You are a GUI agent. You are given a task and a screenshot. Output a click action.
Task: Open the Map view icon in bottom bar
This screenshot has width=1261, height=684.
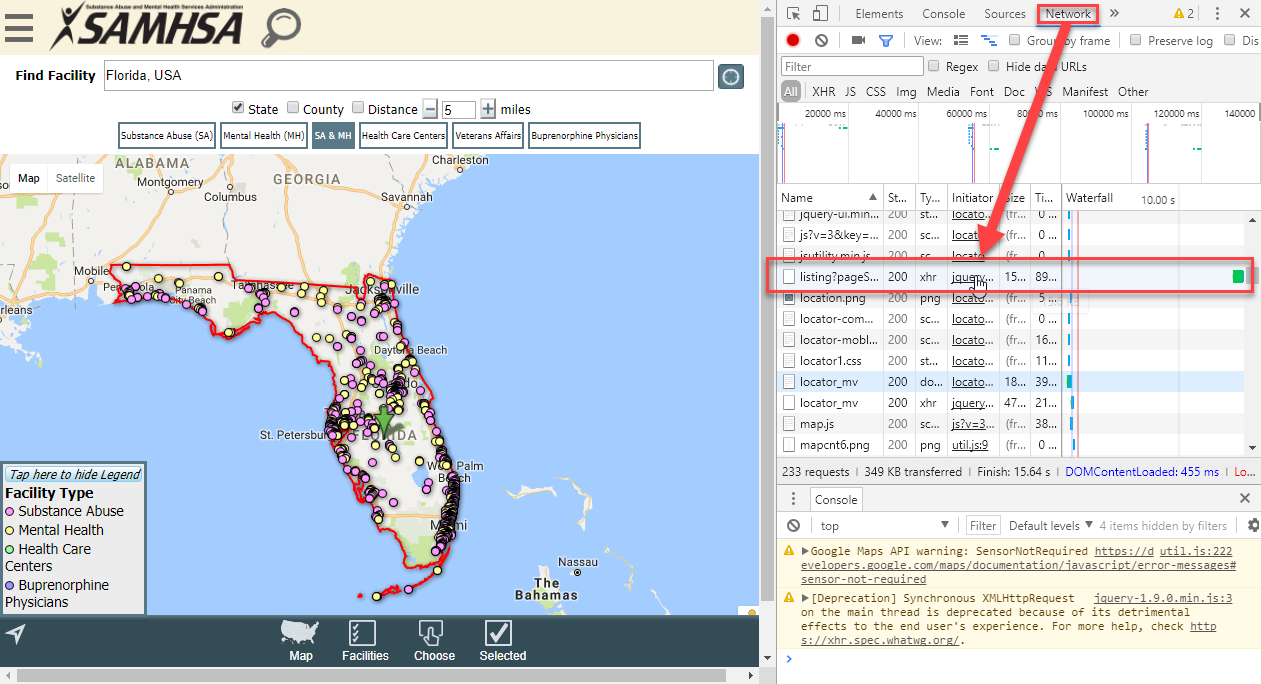point(301,641)
